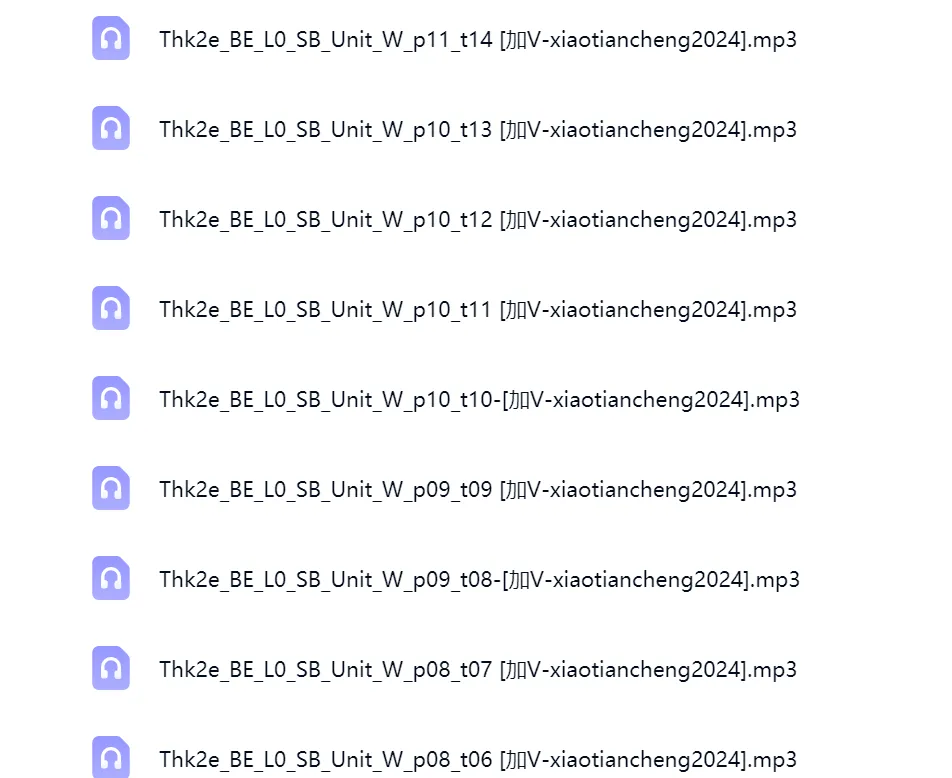Select the Unit_W_p10_t11 mp3 file name
The width and height of the screenshot is (952, 778).
point(478,310)
